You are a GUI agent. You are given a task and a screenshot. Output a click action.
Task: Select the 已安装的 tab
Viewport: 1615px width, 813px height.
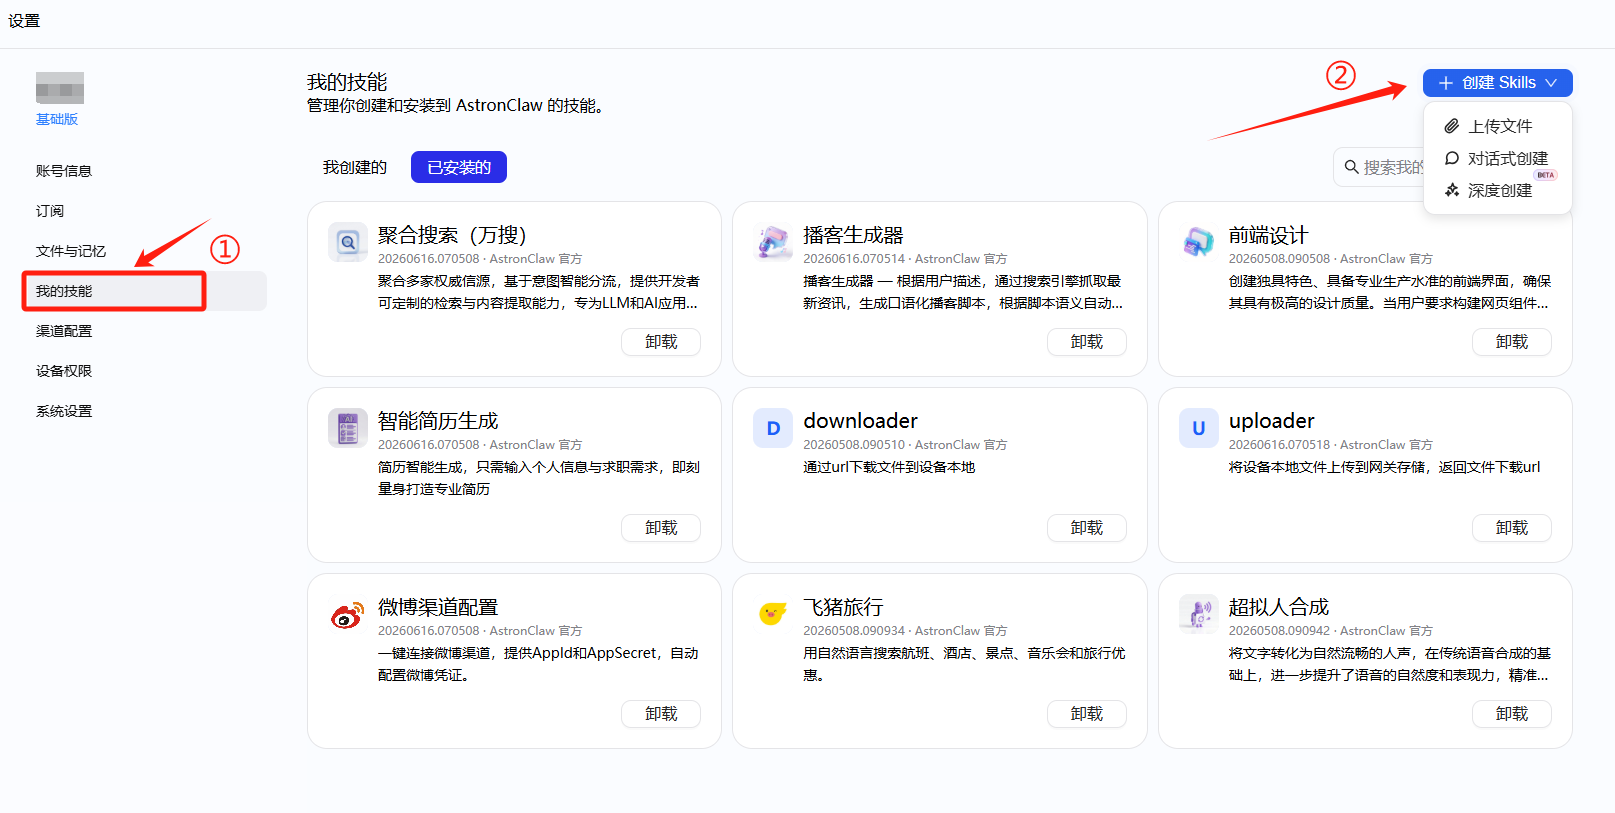tap(459, 167)
